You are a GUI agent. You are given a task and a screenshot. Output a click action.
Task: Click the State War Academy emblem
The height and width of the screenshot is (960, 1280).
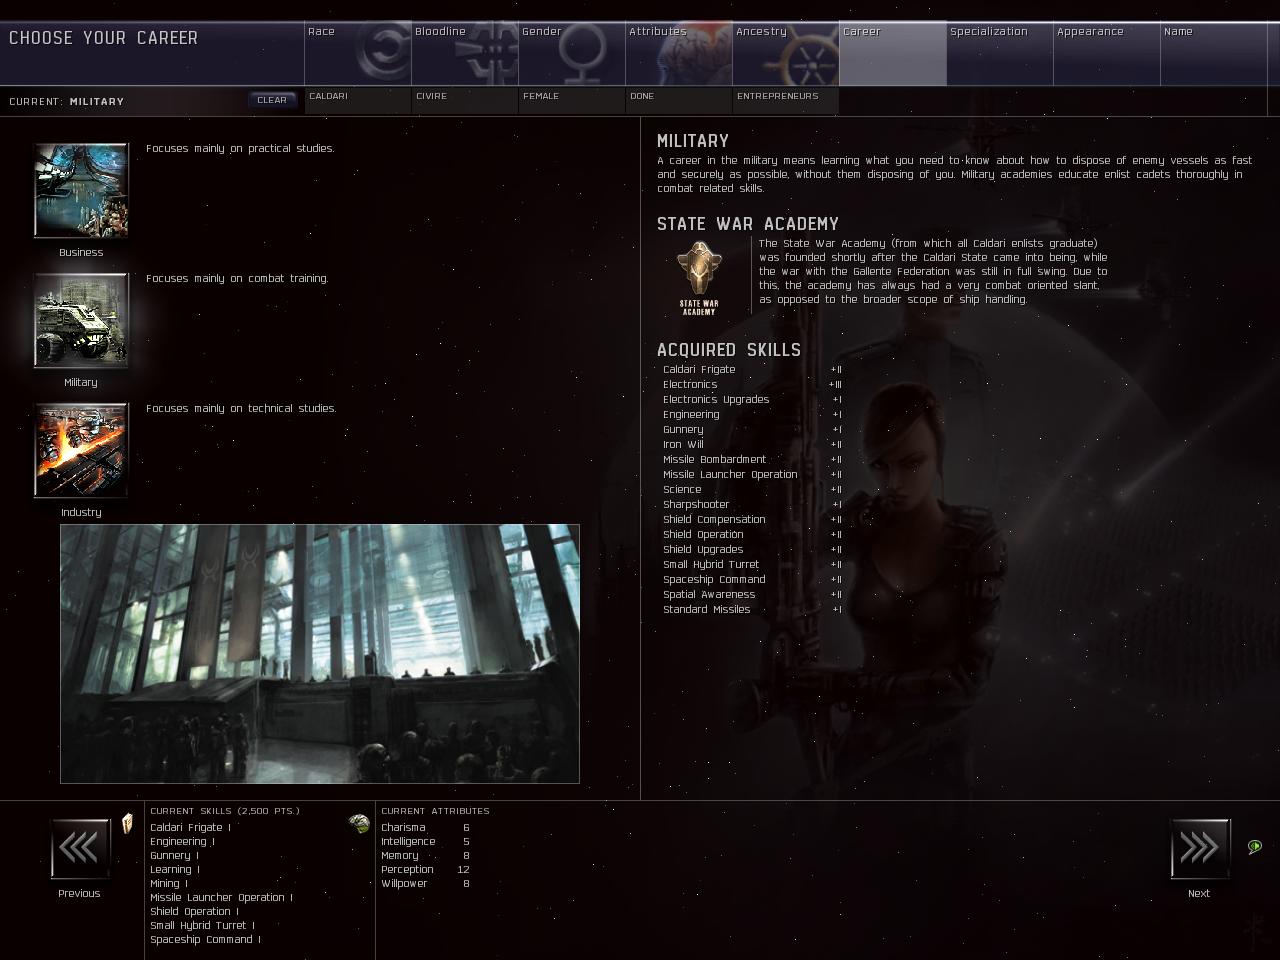coord(698,278)
